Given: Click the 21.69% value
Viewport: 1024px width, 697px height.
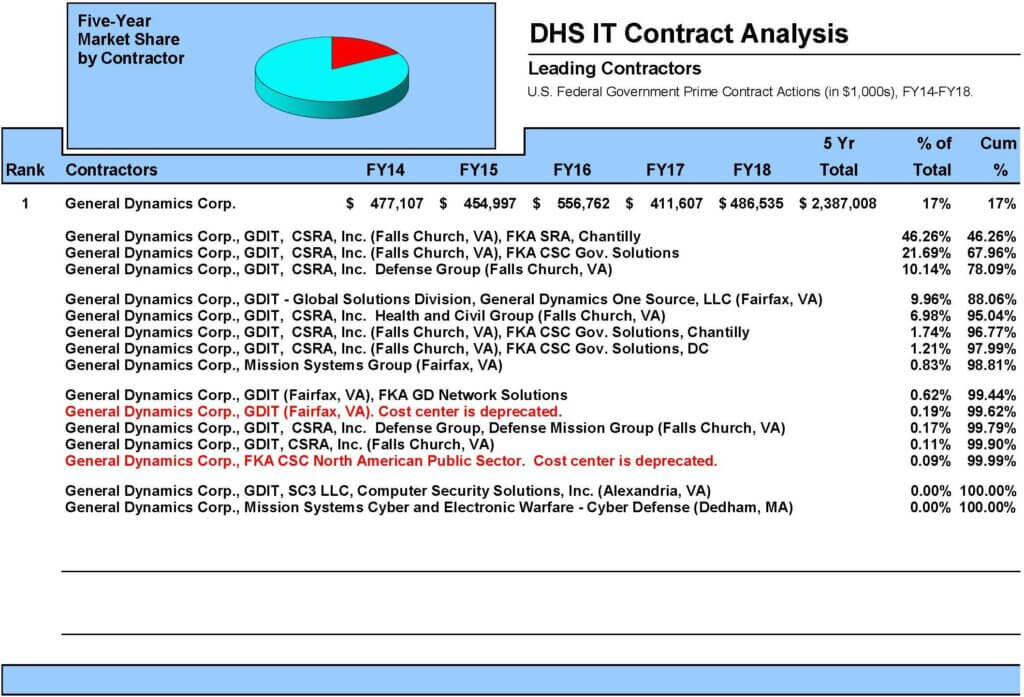Looking at the screenshot, I should tap(926, 253).
